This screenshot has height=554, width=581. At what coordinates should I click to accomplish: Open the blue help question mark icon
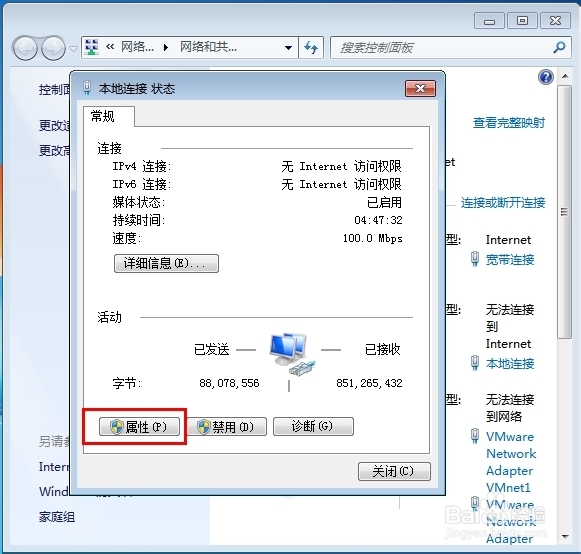[546, 77]
